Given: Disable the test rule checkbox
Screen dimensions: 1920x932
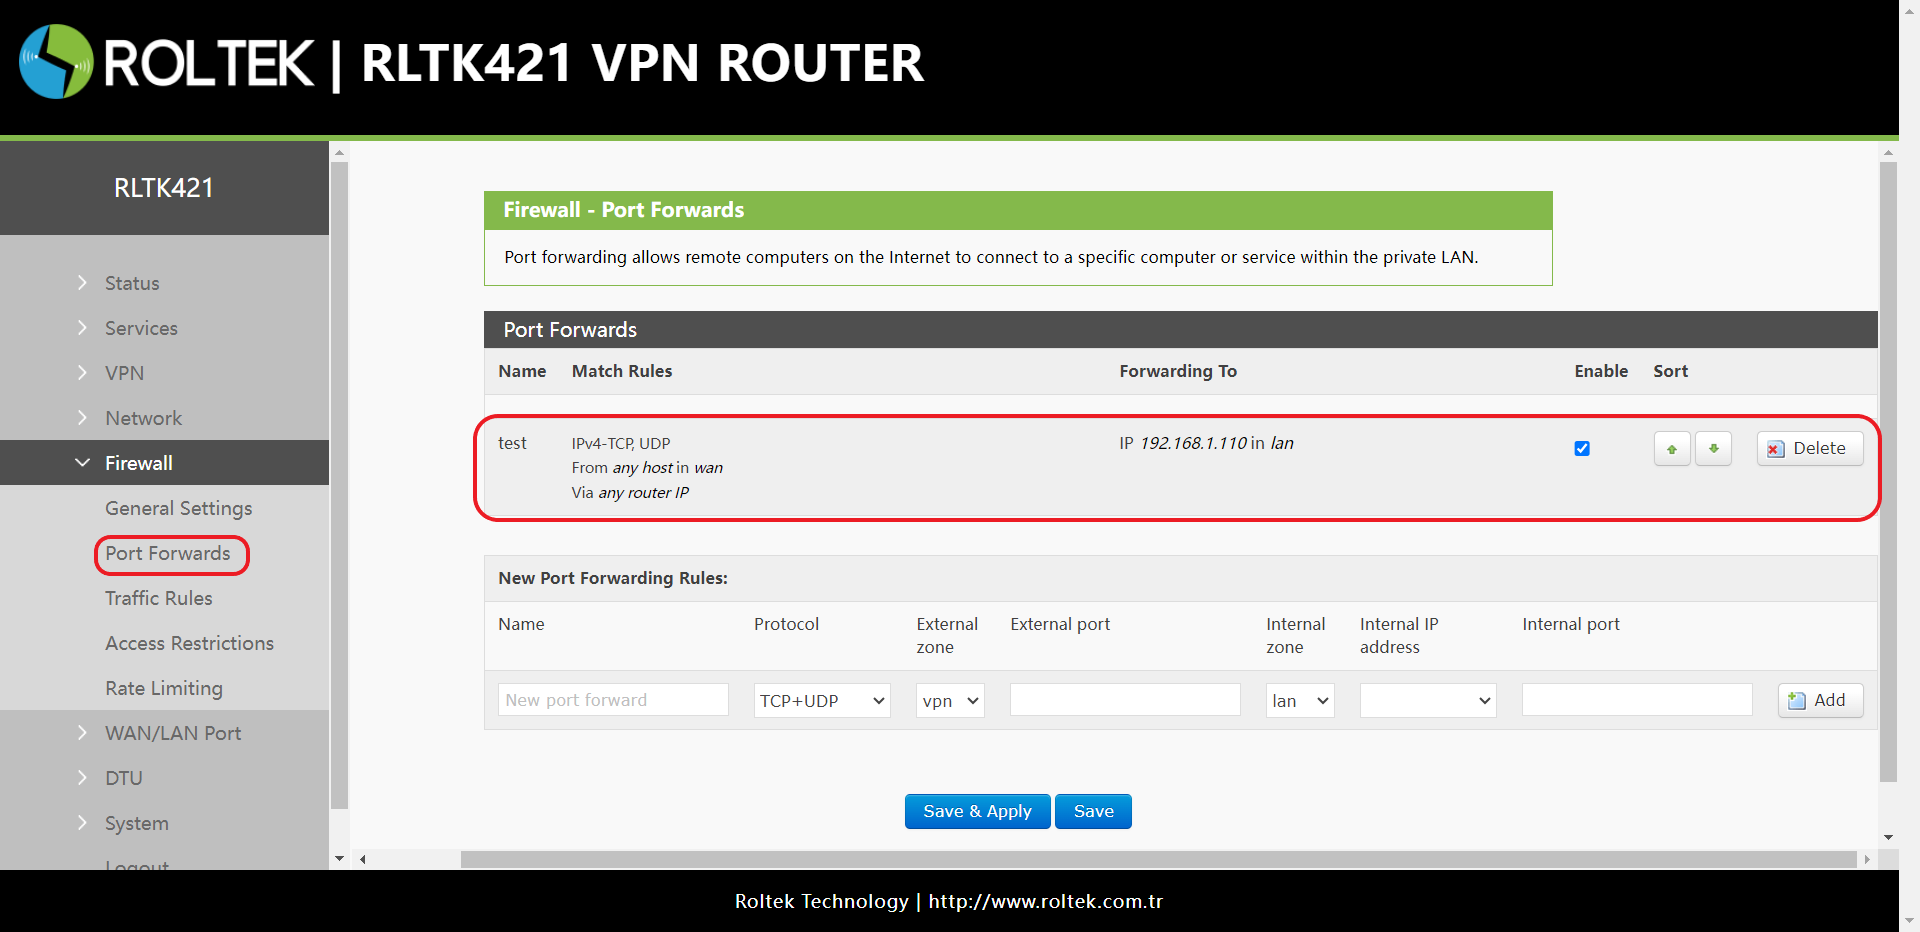Looking at the screenshot, I should (x=1582, y=449).
